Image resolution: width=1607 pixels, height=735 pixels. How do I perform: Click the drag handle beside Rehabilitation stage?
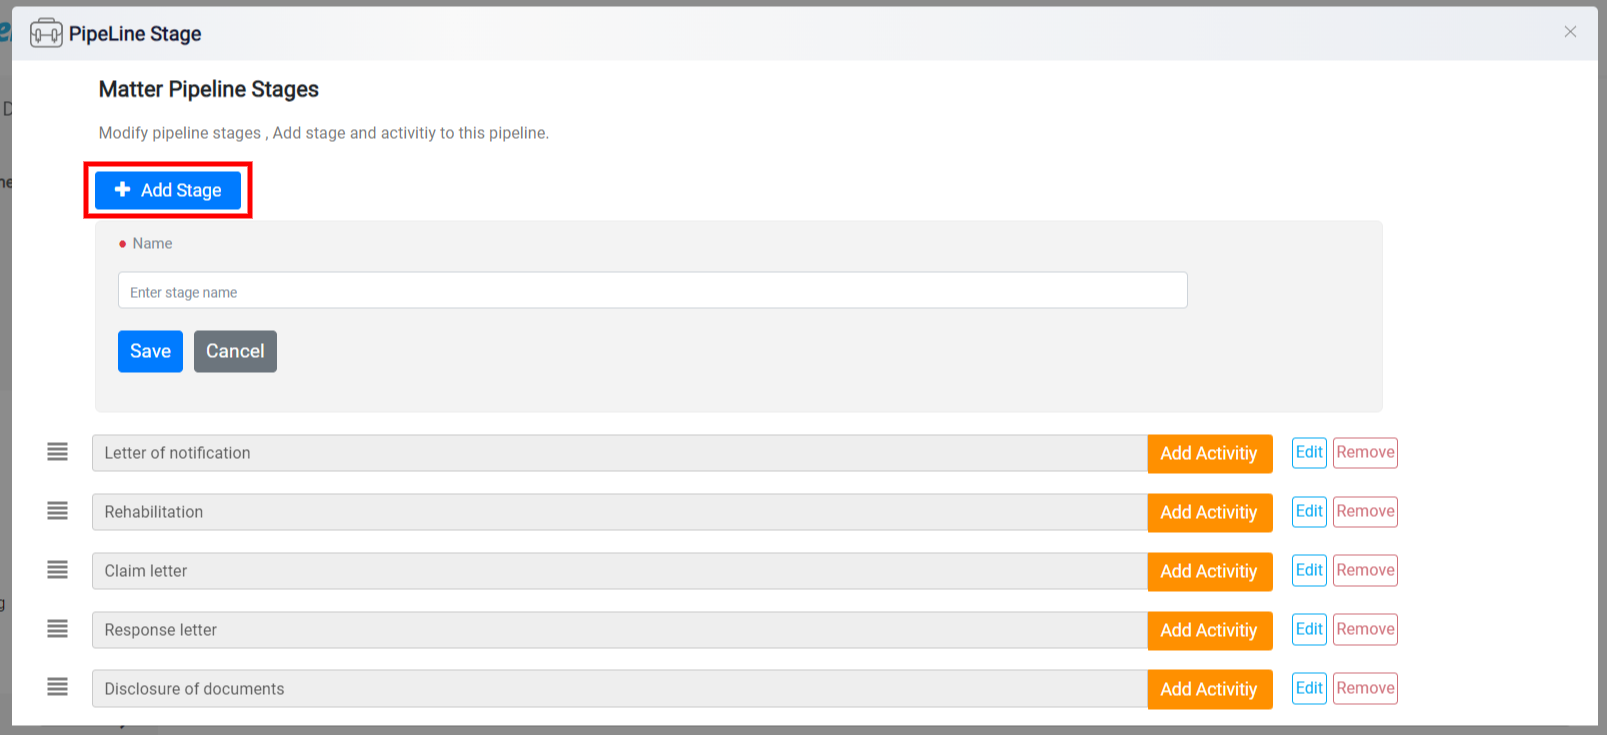tap(58, 511)
